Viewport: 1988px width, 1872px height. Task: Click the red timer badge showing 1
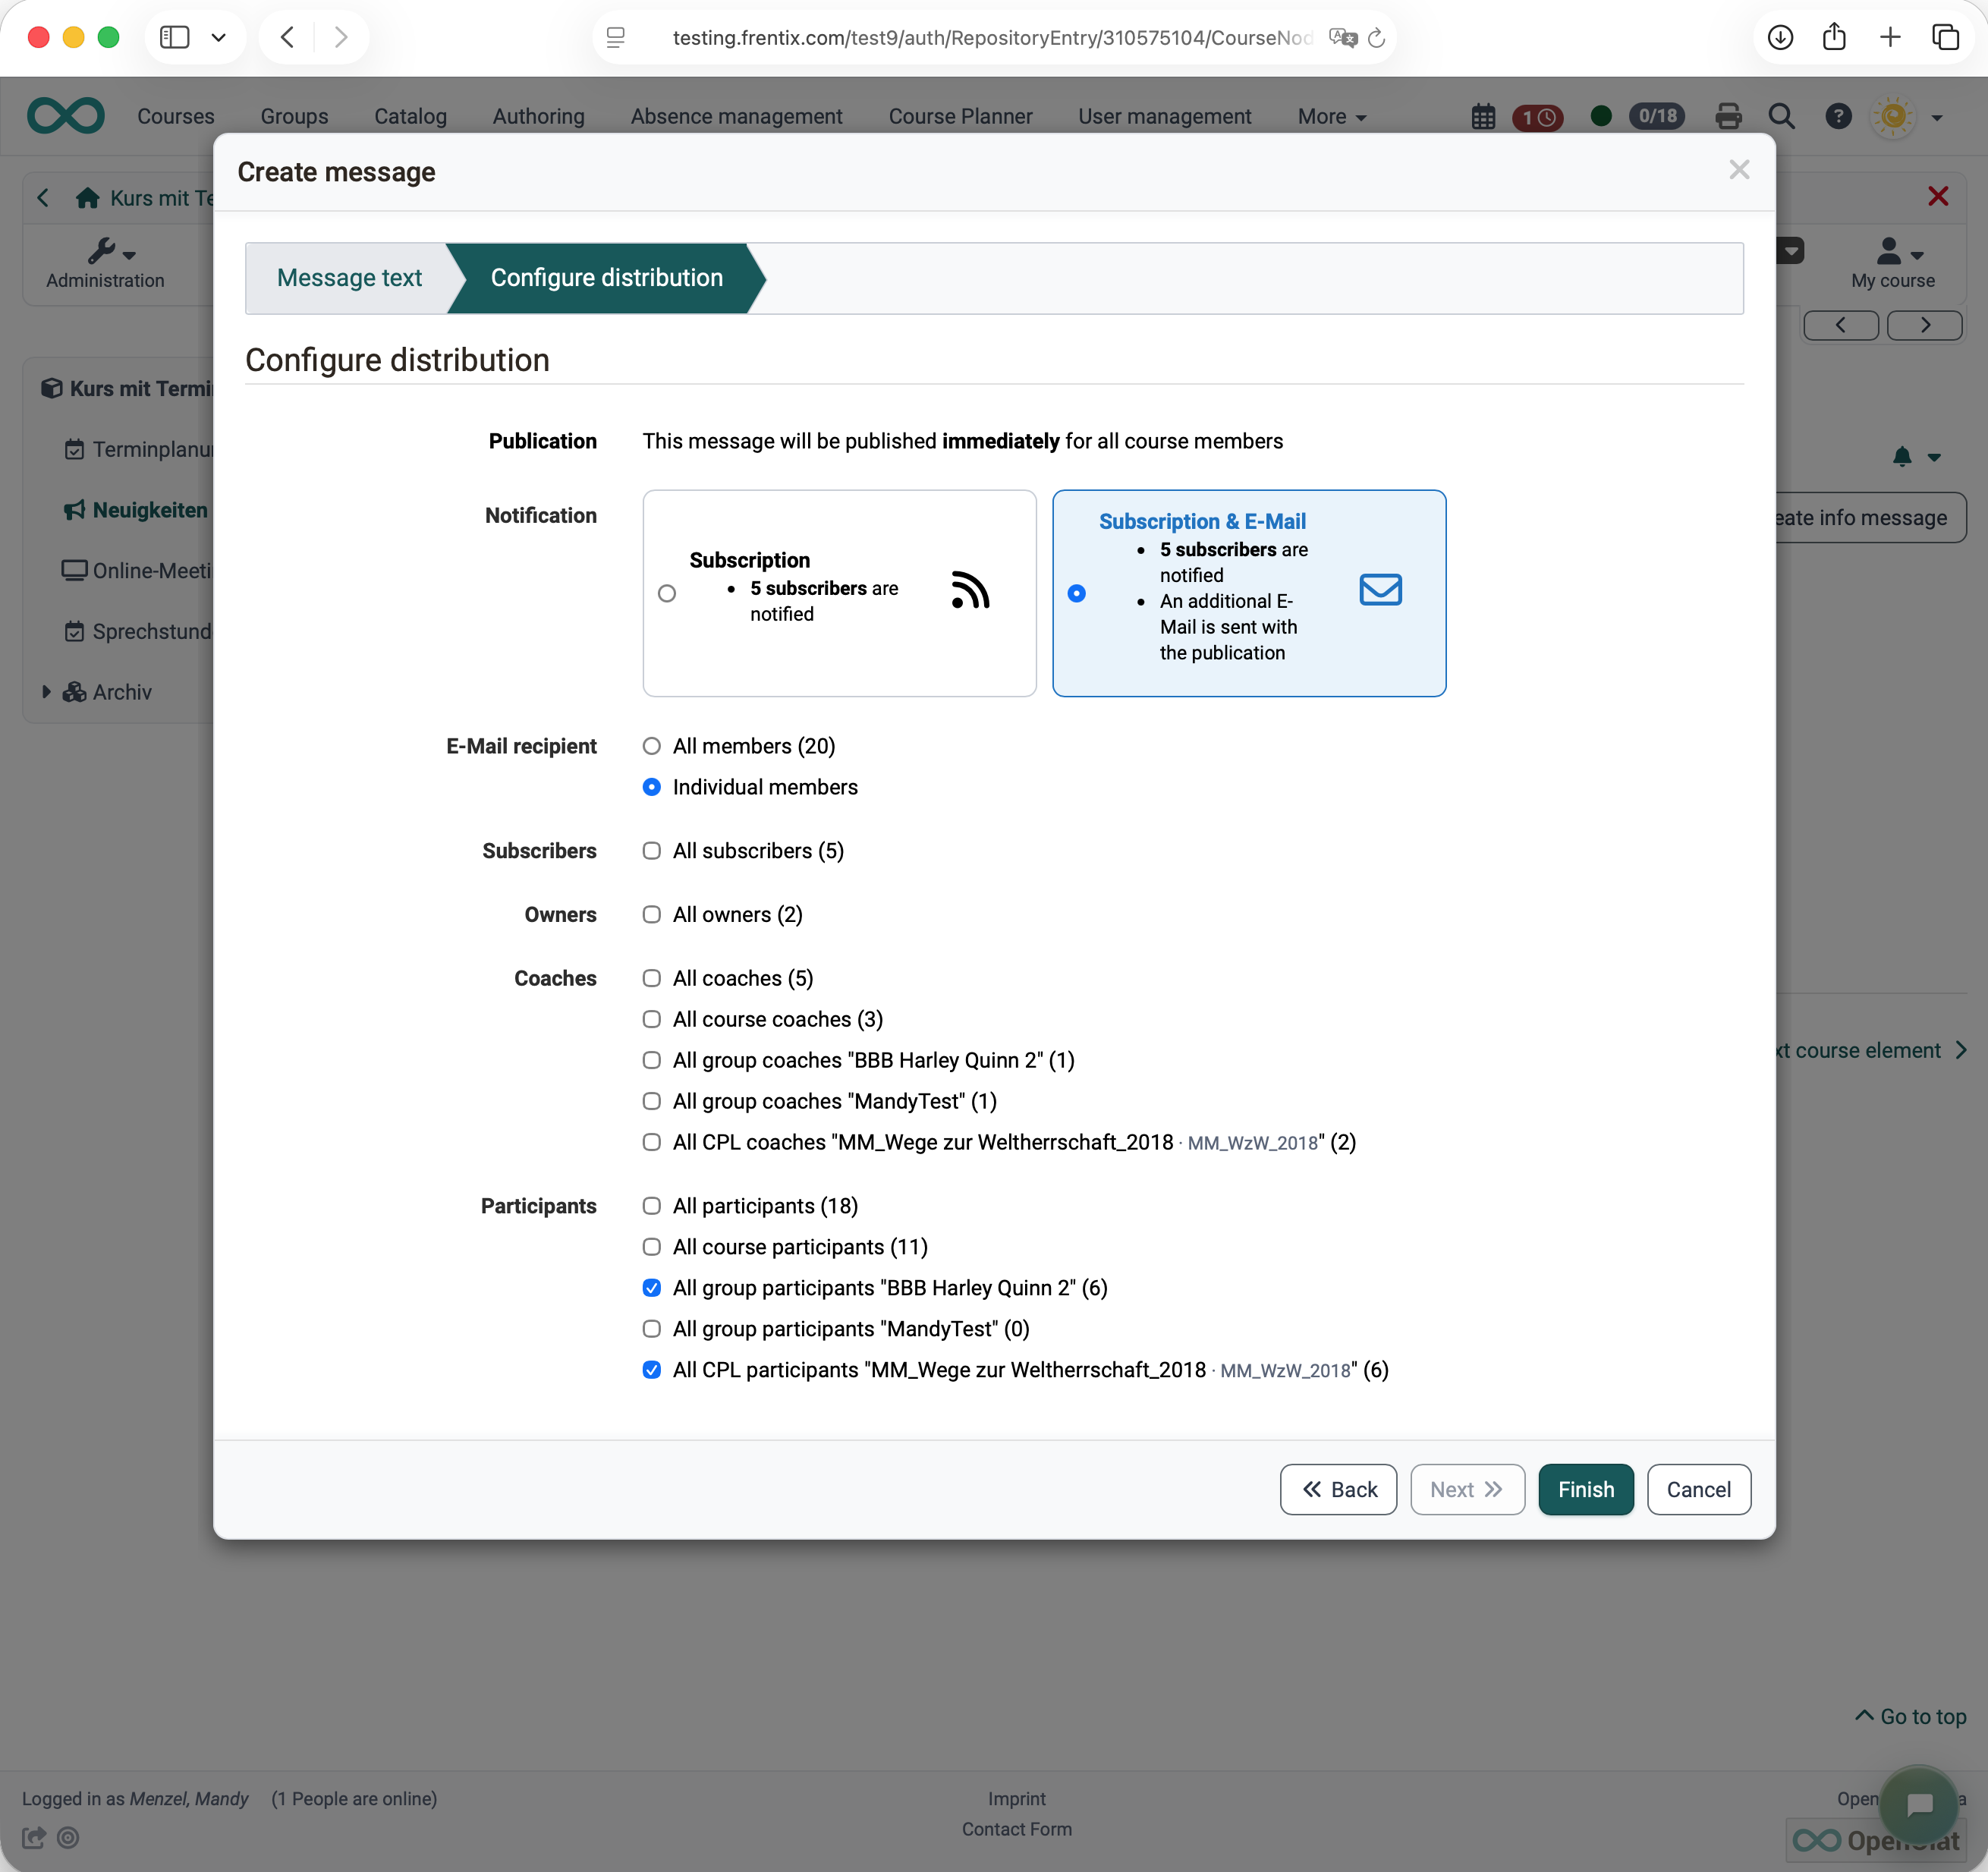point(1537,118)
